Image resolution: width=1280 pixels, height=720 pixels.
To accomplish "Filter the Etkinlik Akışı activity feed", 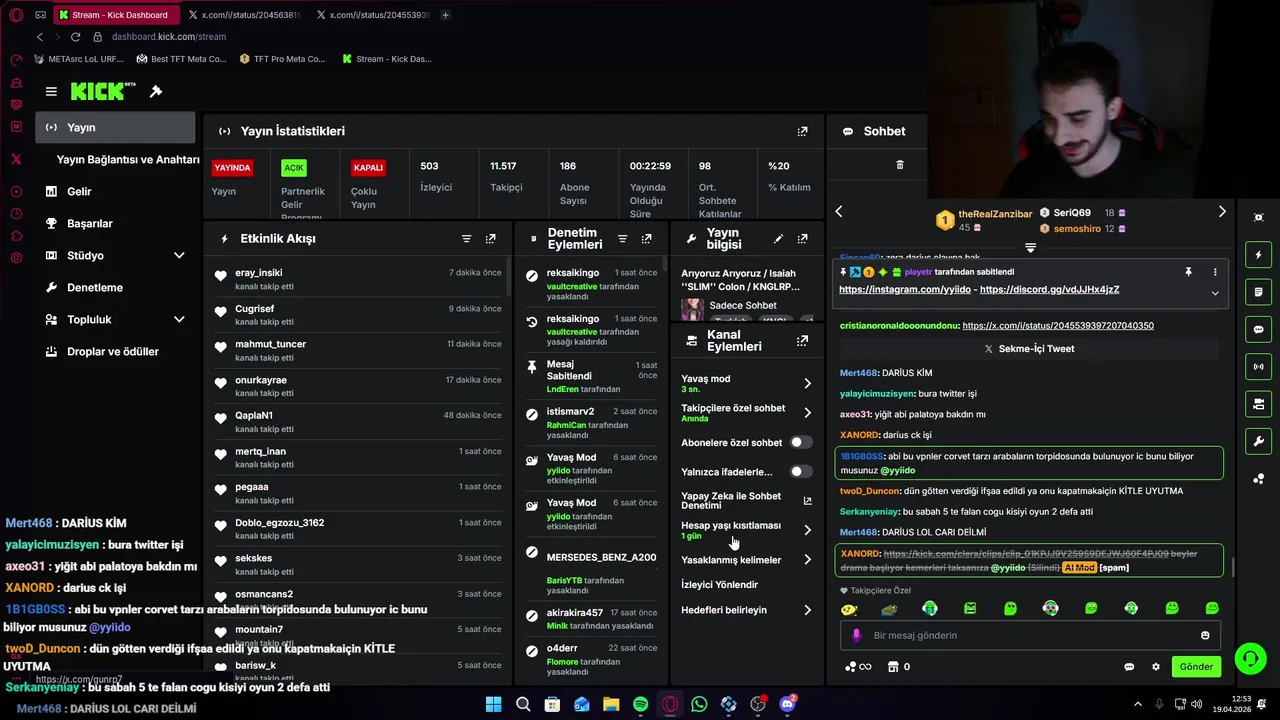I will [x=466, y=239].
